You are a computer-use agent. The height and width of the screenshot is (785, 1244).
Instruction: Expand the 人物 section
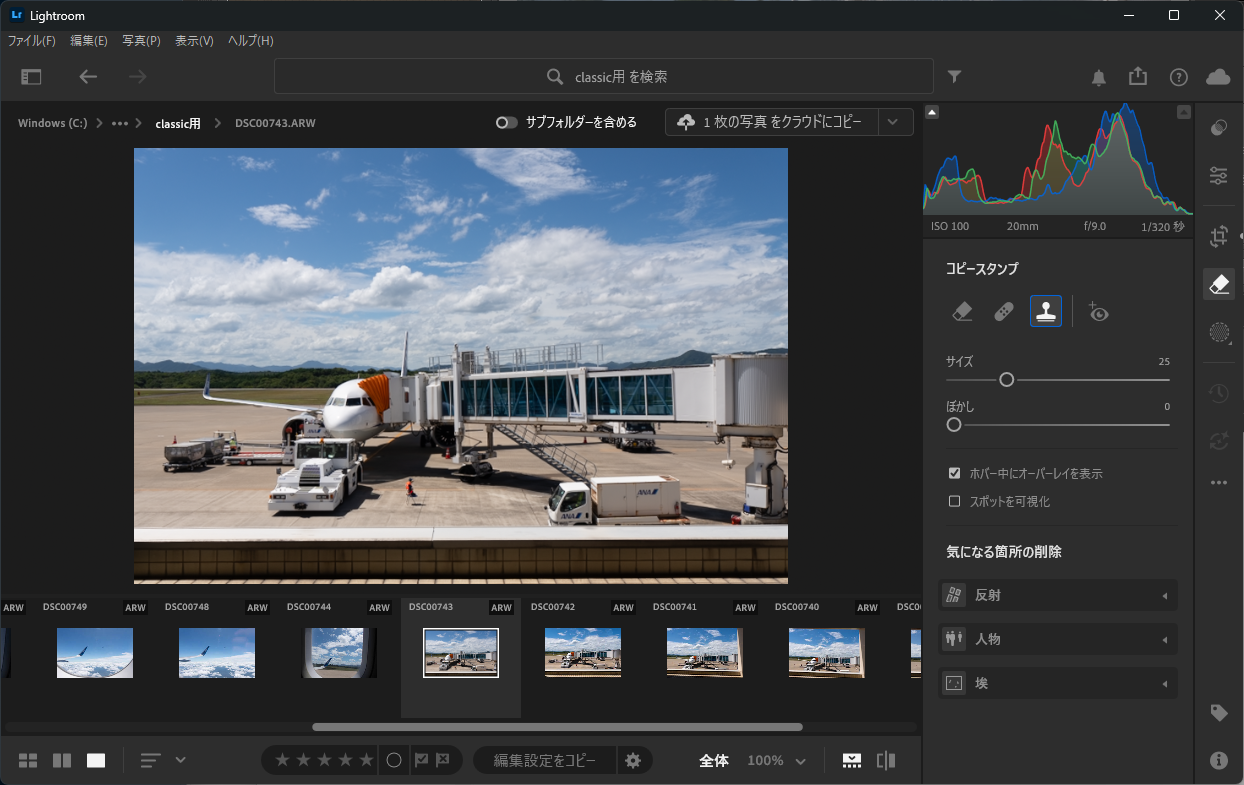1059,639
